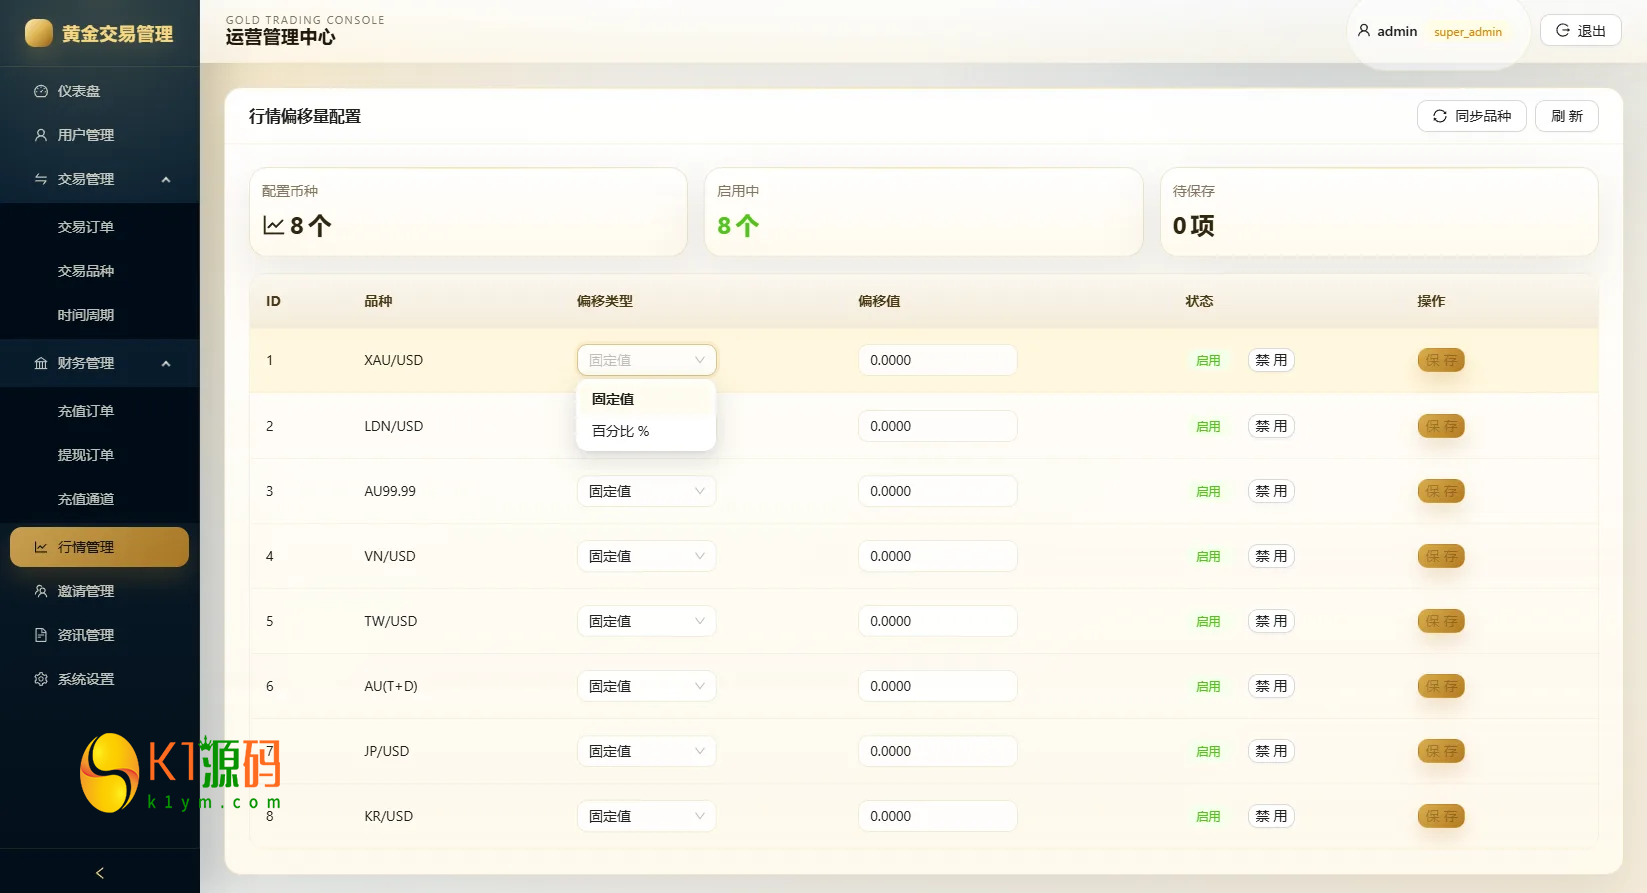
Task: Save the AU99.99 row with 保存
Action: click(1441, 491)
